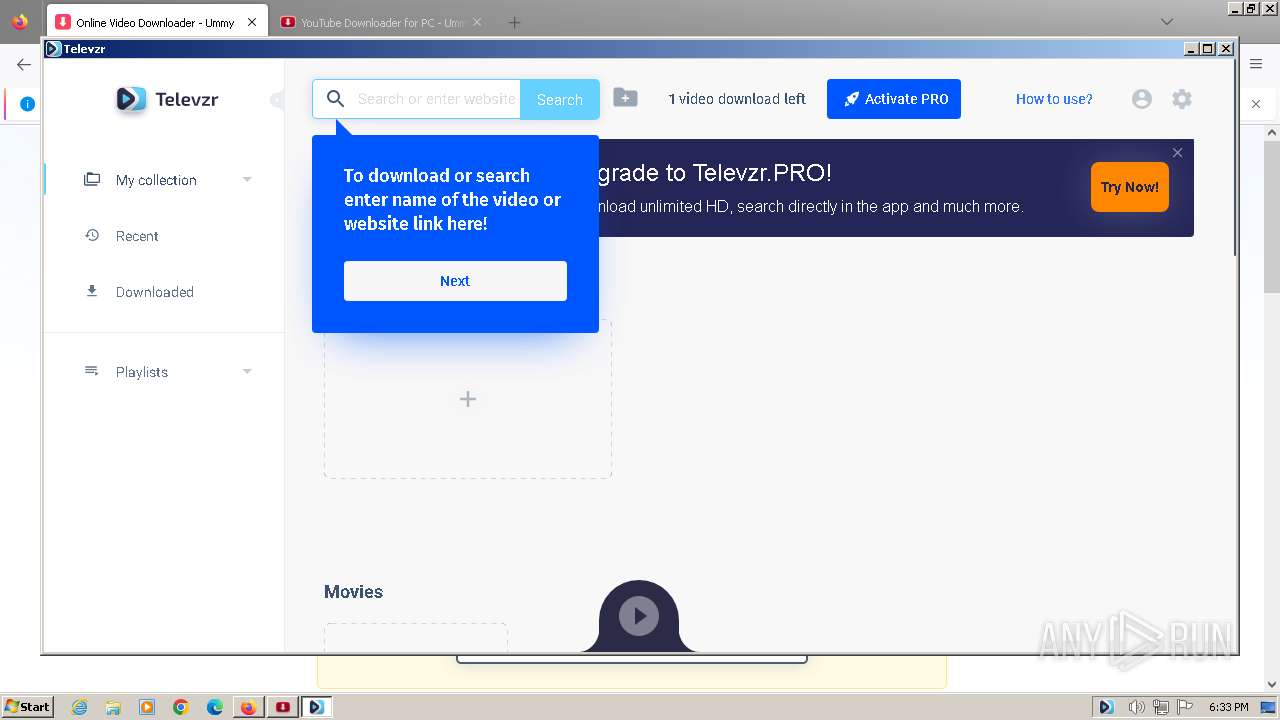Click the Try Now! button

(x=1130, y=187)
